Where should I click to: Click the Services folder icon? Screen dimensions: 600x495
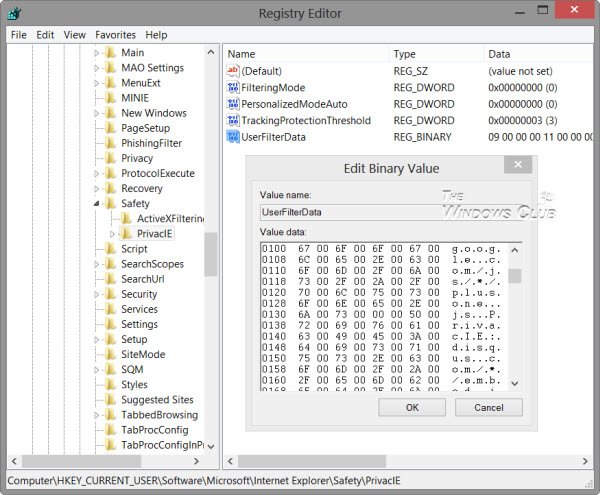tap(111, 309)
